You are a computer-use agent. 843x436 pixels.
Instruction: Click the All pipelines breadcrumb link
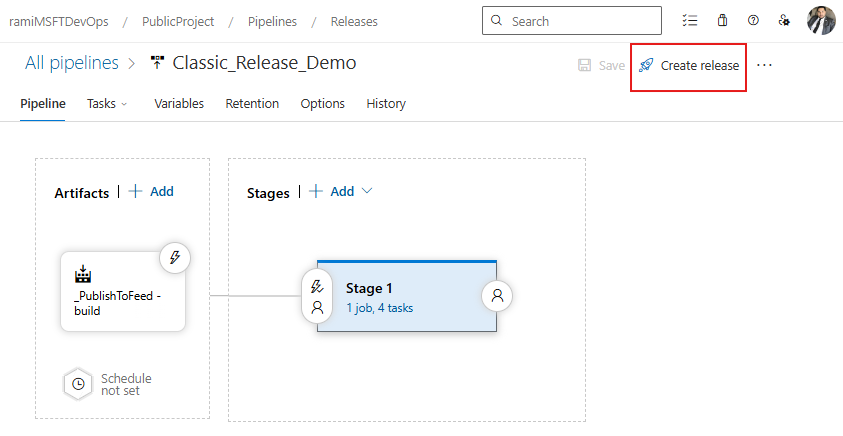pos(72,63)
